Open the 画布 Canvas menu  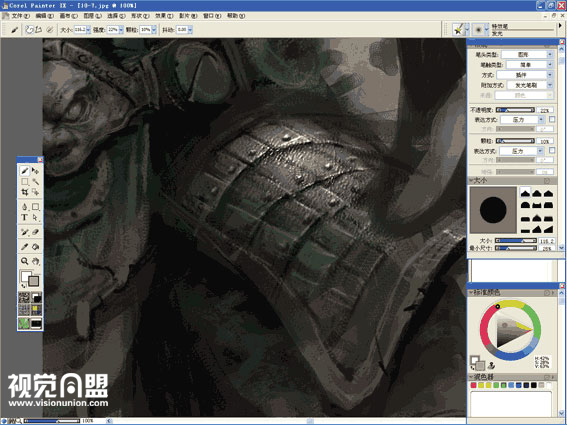(68, 16)
